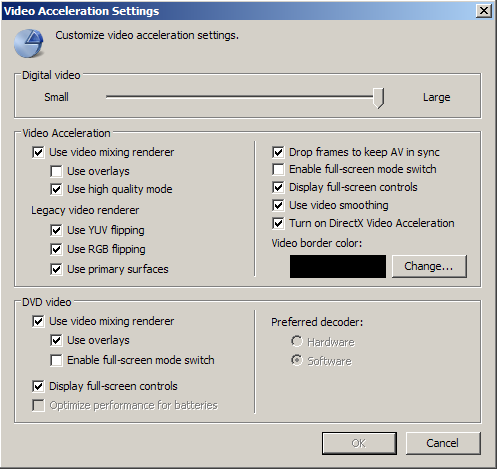This screenshot has width=497, height=469.
Task: Click the black video border color swatch
Action: tap(338, 266)
